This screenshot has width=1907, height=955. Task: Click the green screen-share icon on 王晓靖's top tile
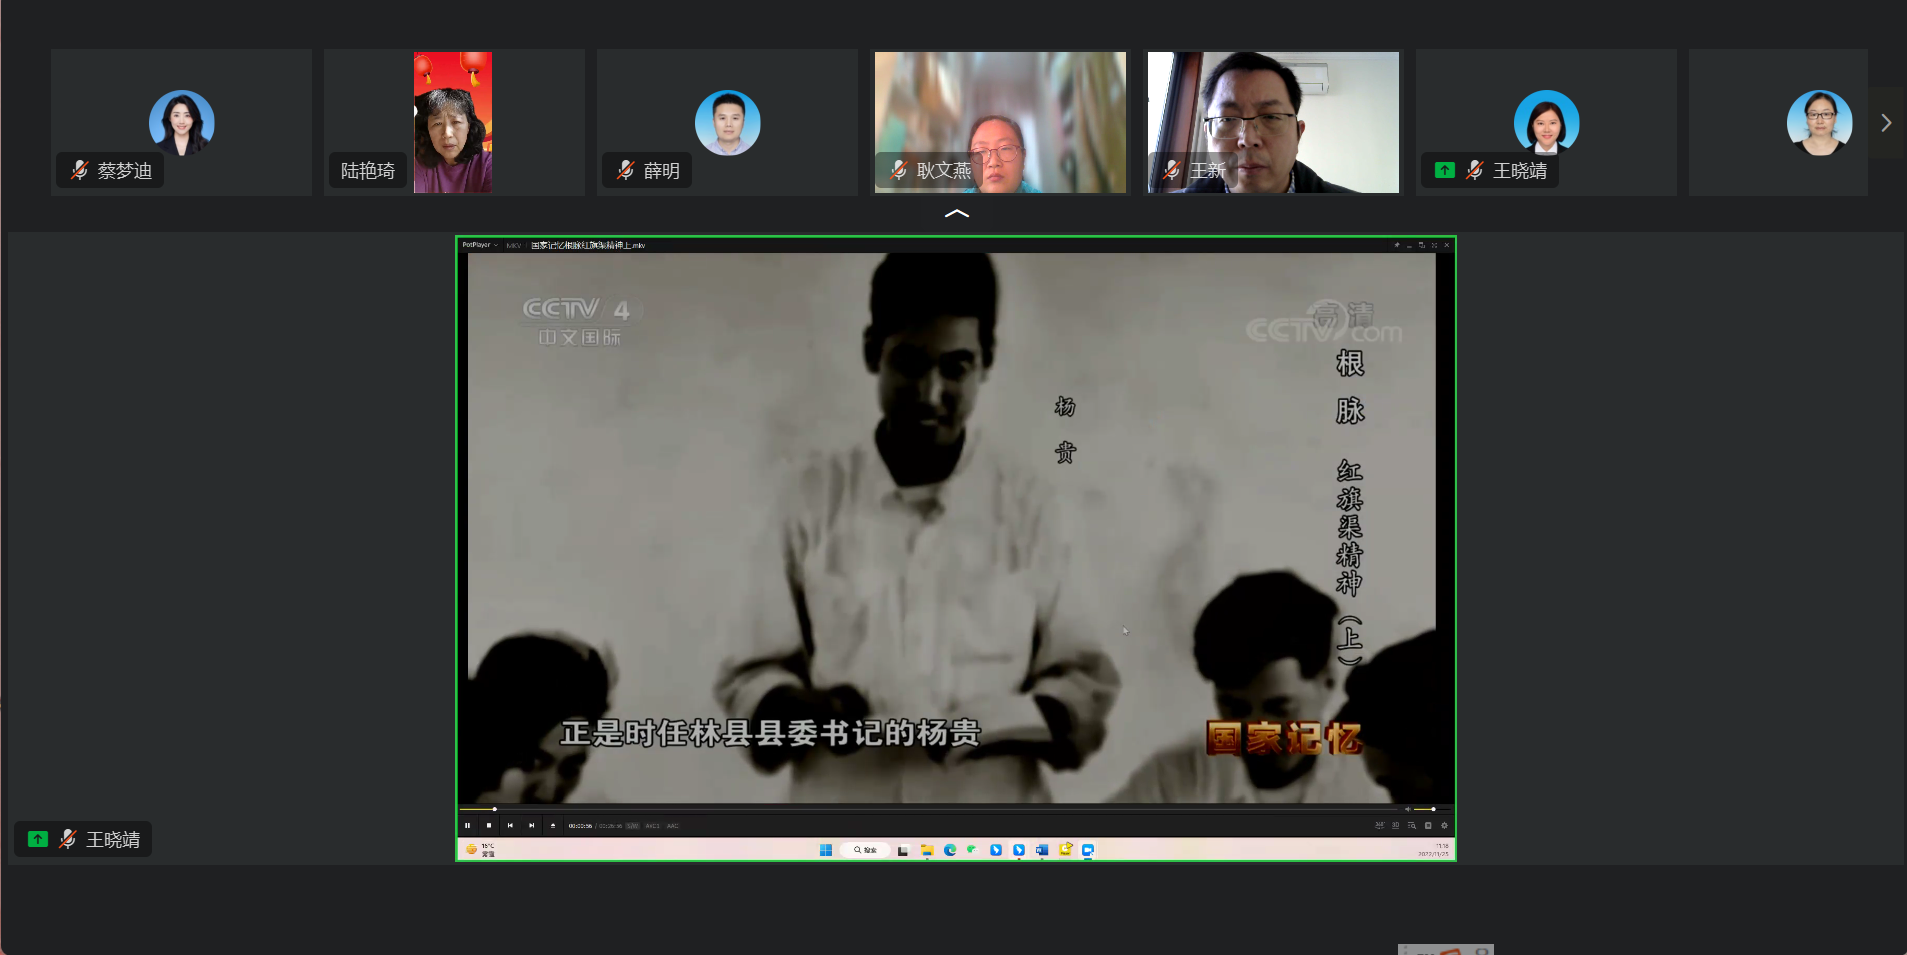tap(1445, 170)
